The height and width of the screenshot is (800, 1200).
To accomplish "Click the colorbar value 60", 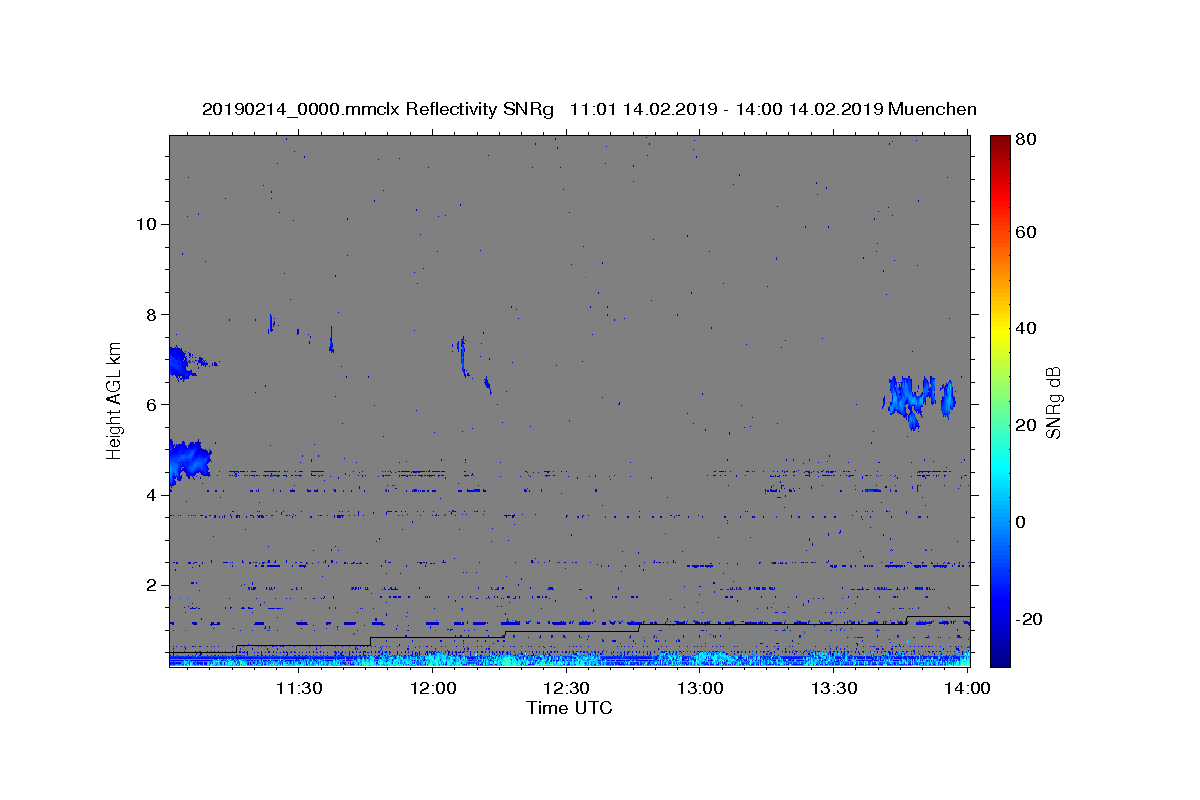I will (x=1026, y=232).
